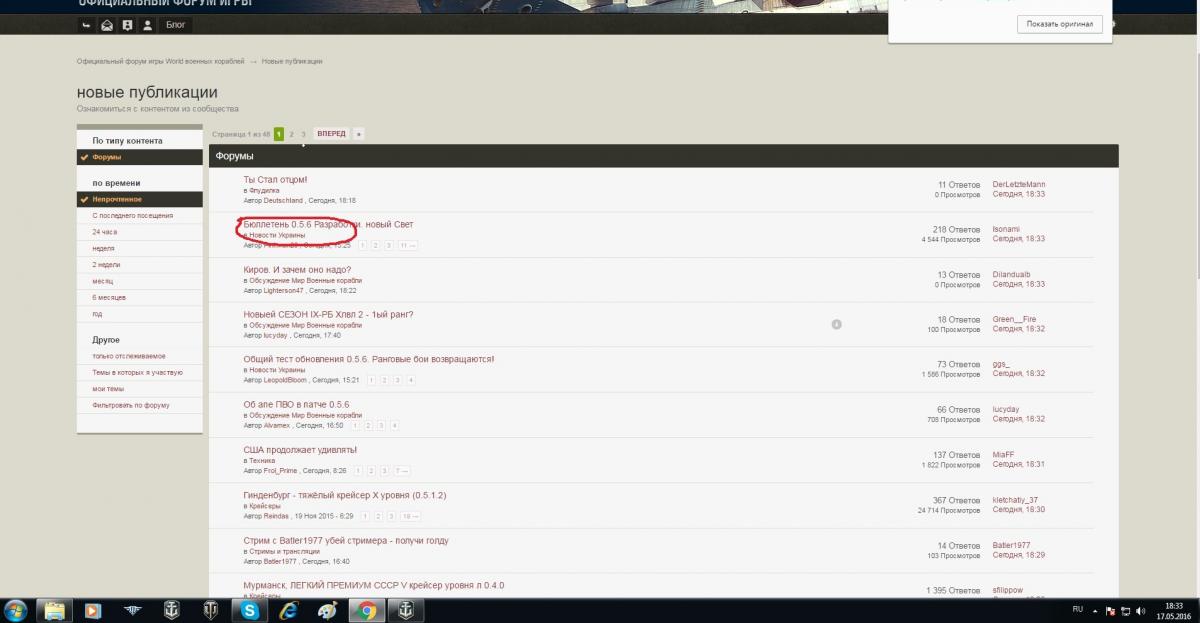Image resolution: width=1200 pixels, height=623 pixels.
Task: Open Техника subforum link
Action: 262,461
